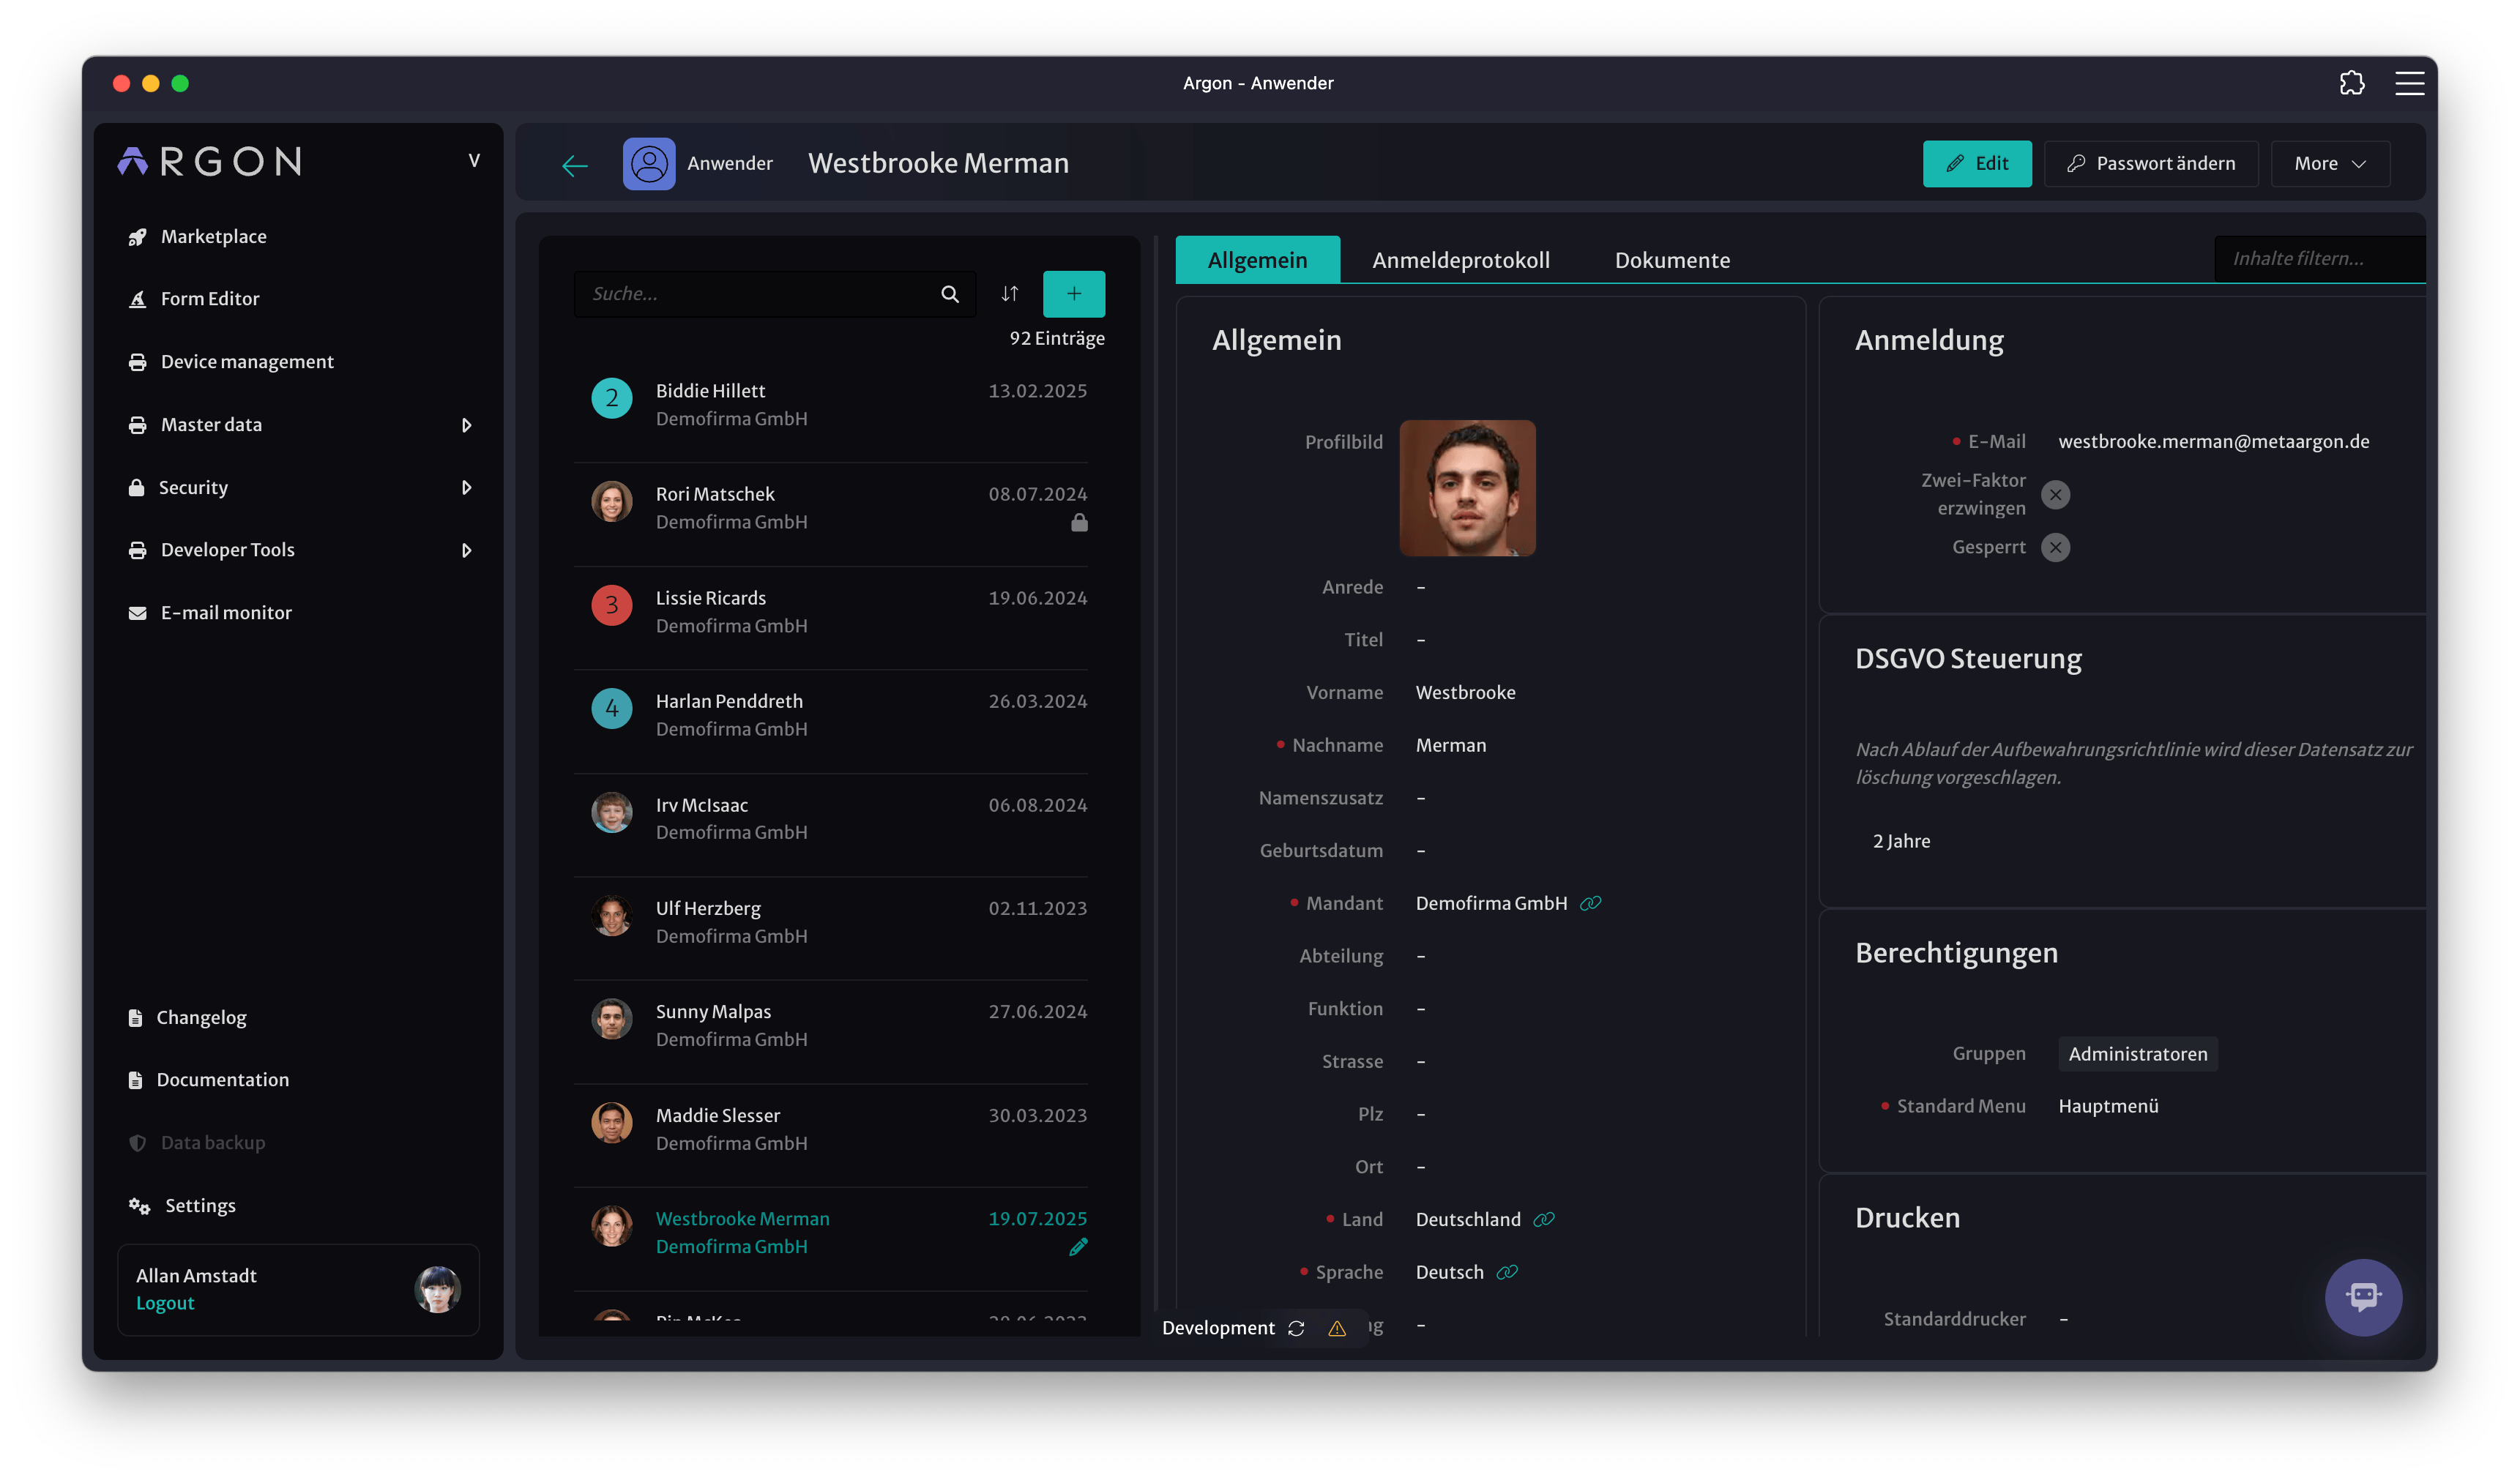Click the lock icon on Rori Matschek
Image resolution: width=2520 pixels, height=1480 pixels.
(x=1078, y=523)
